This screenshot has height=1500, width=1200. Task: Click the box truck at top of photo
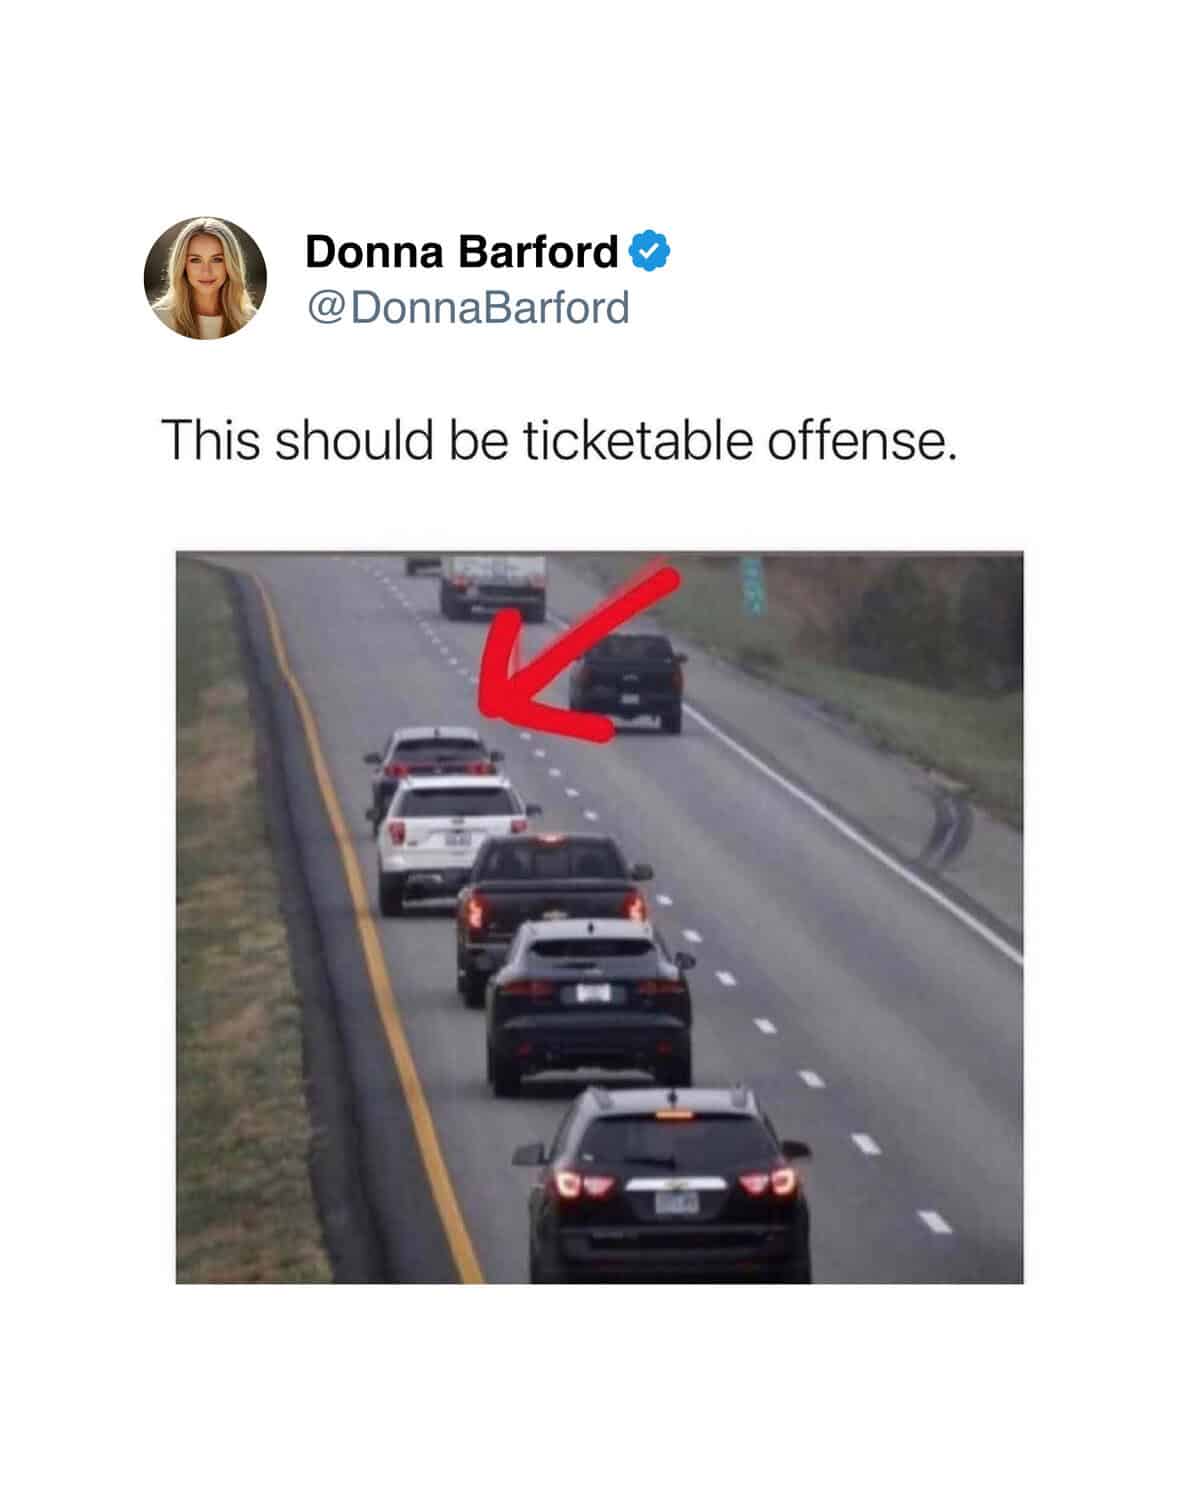493,585
